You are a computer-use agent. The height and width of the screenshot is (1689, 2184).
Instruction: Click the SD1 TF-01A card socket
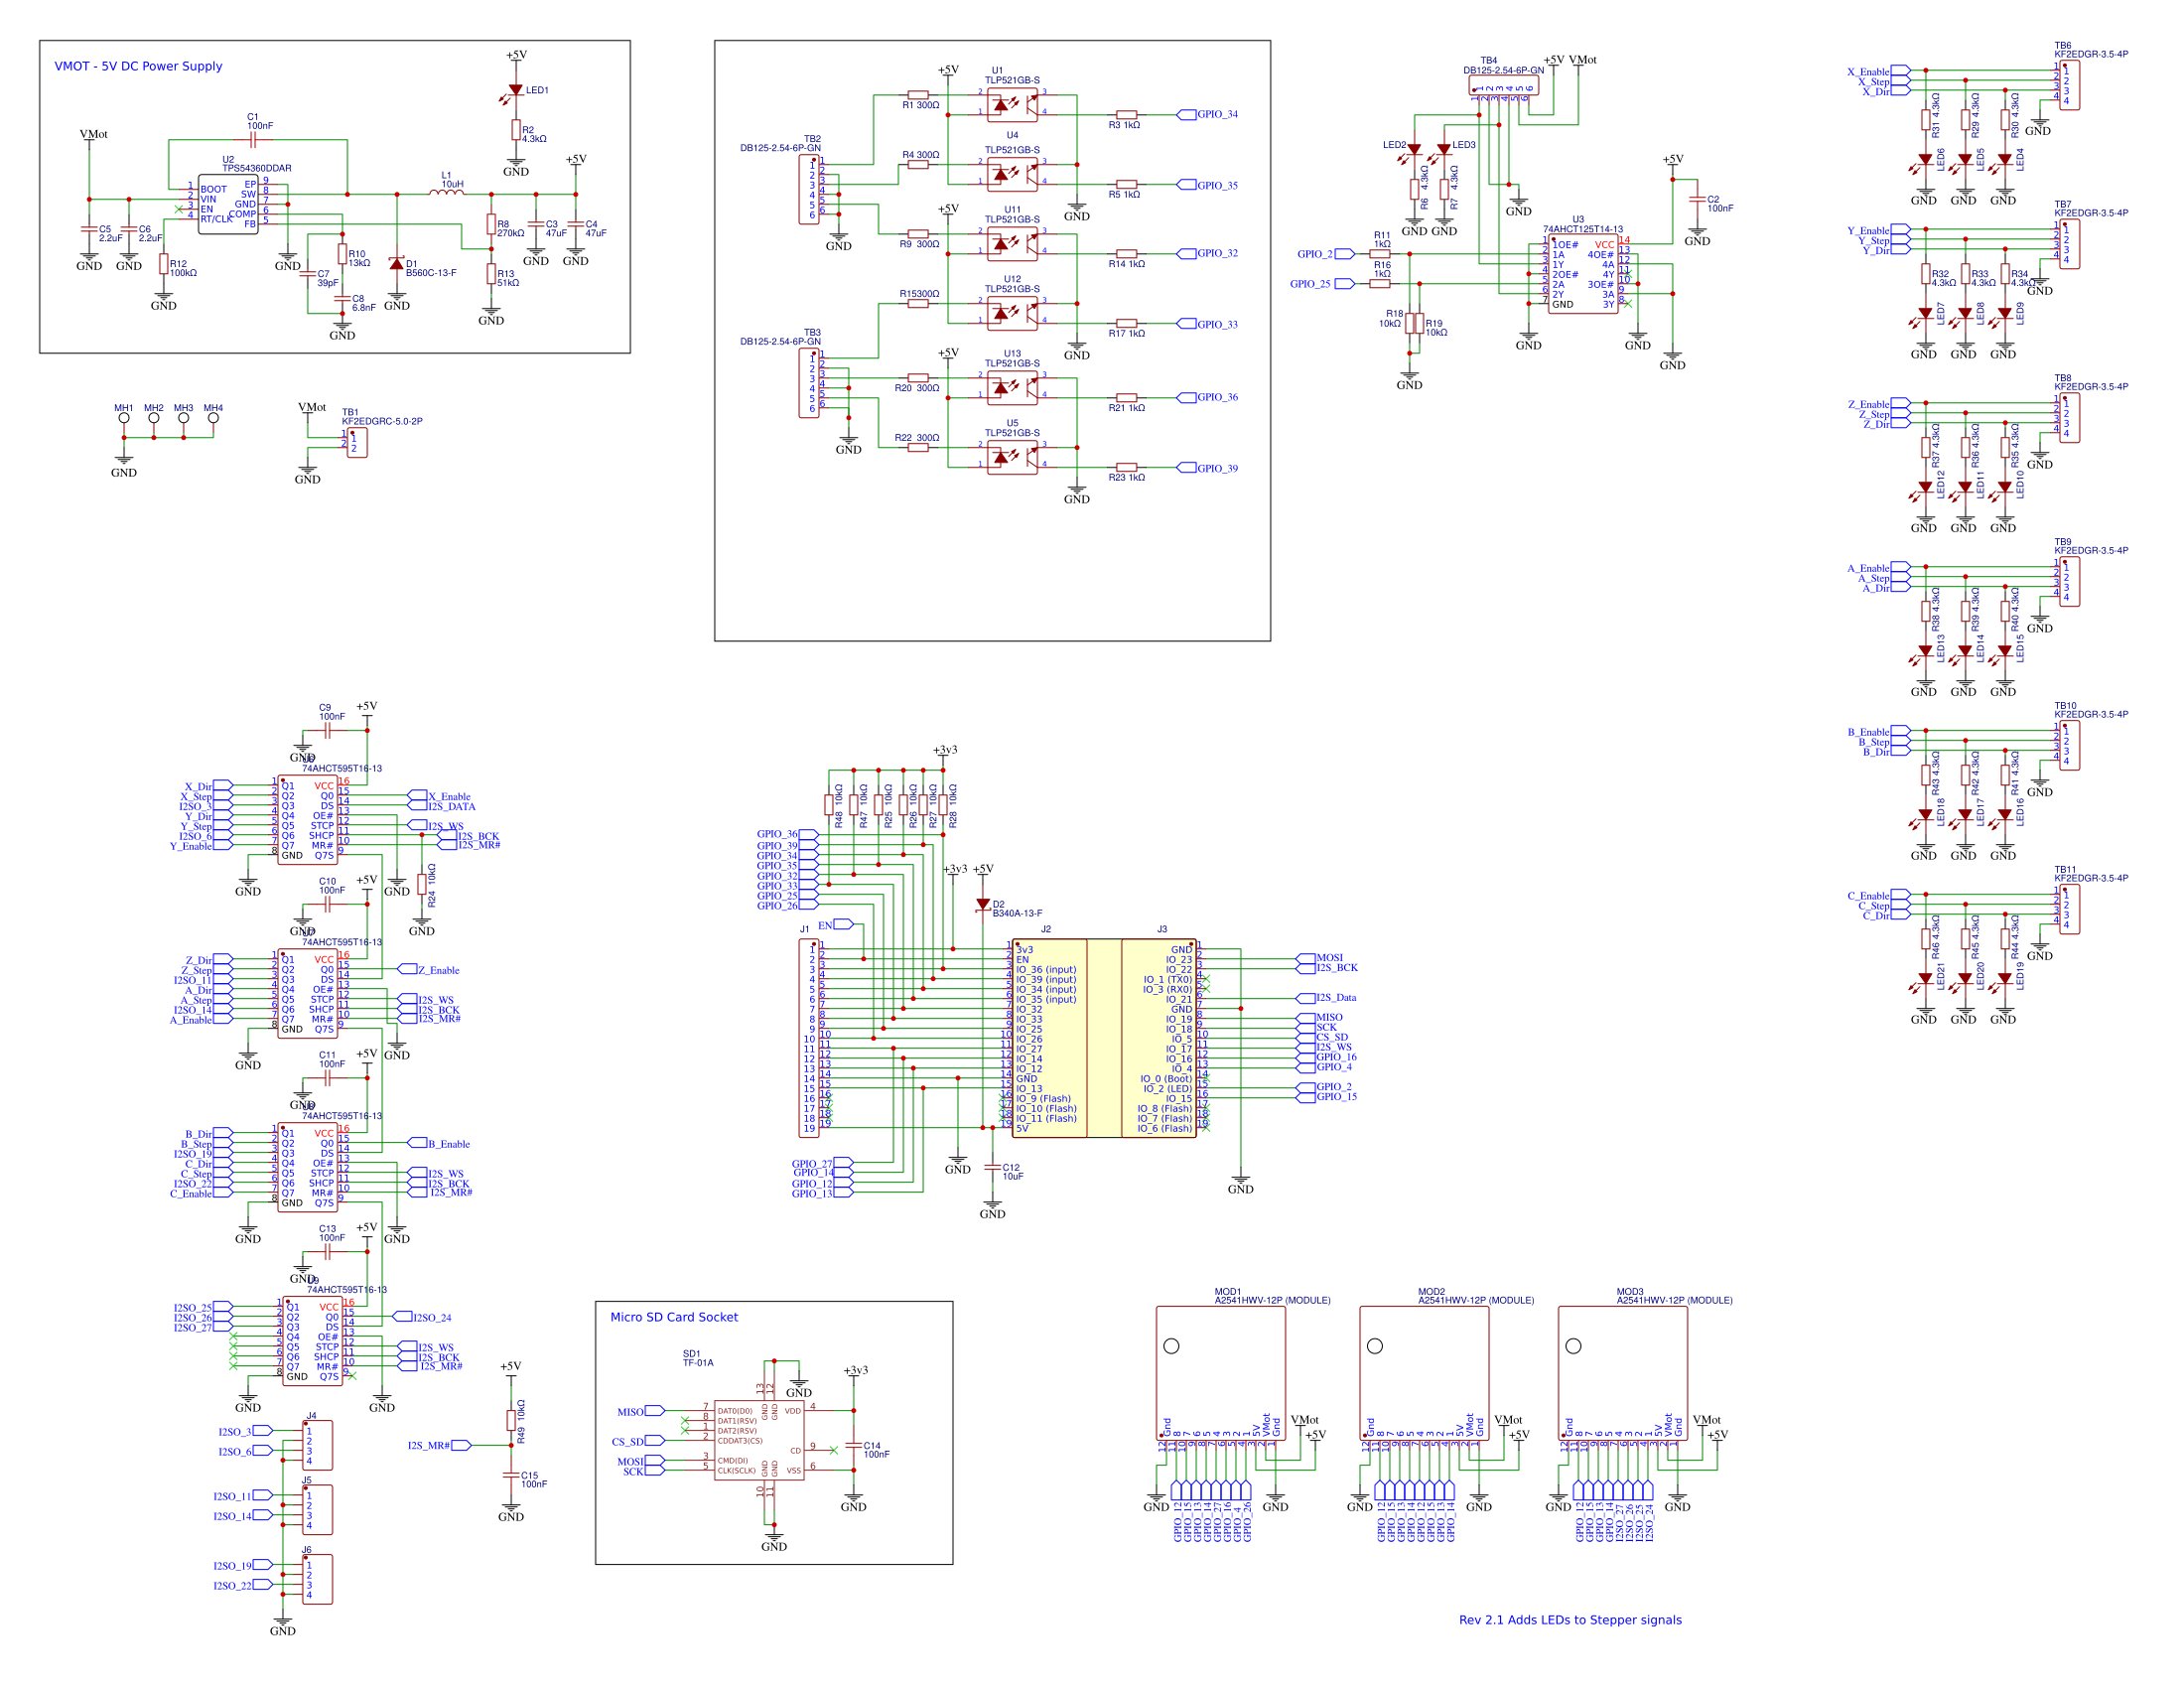click(758, 1440)
